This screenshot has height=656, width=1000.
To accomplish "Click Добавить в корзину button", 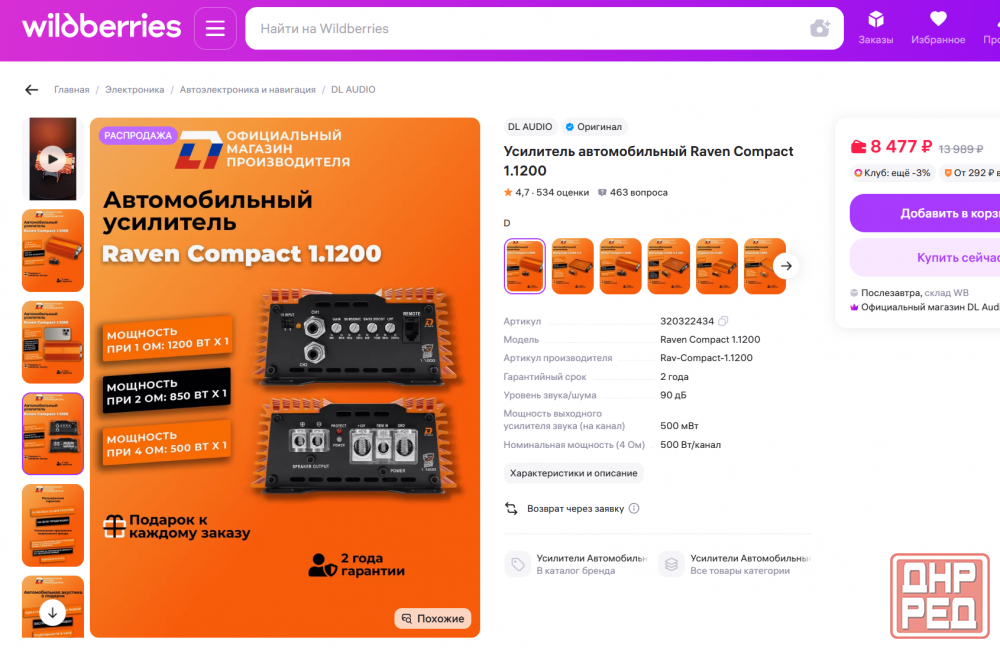I will point(925,214).
